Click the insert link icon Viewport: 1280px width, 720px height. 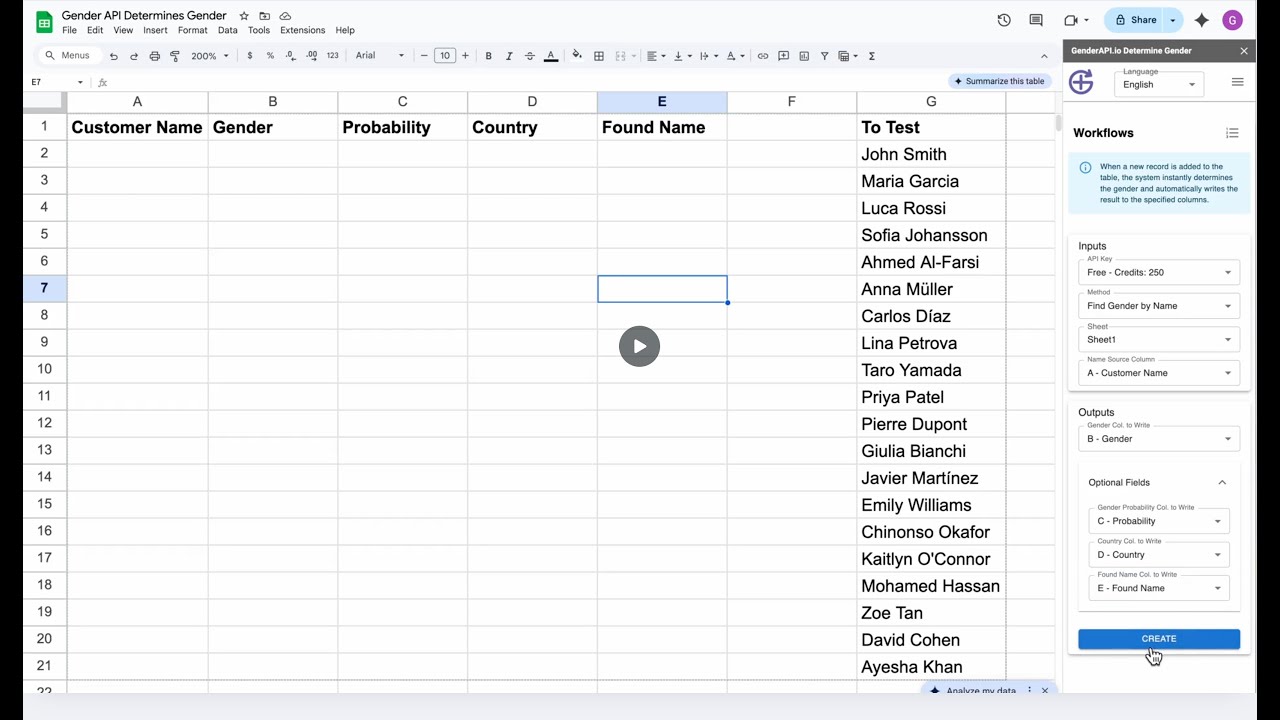tap(763, 56)
